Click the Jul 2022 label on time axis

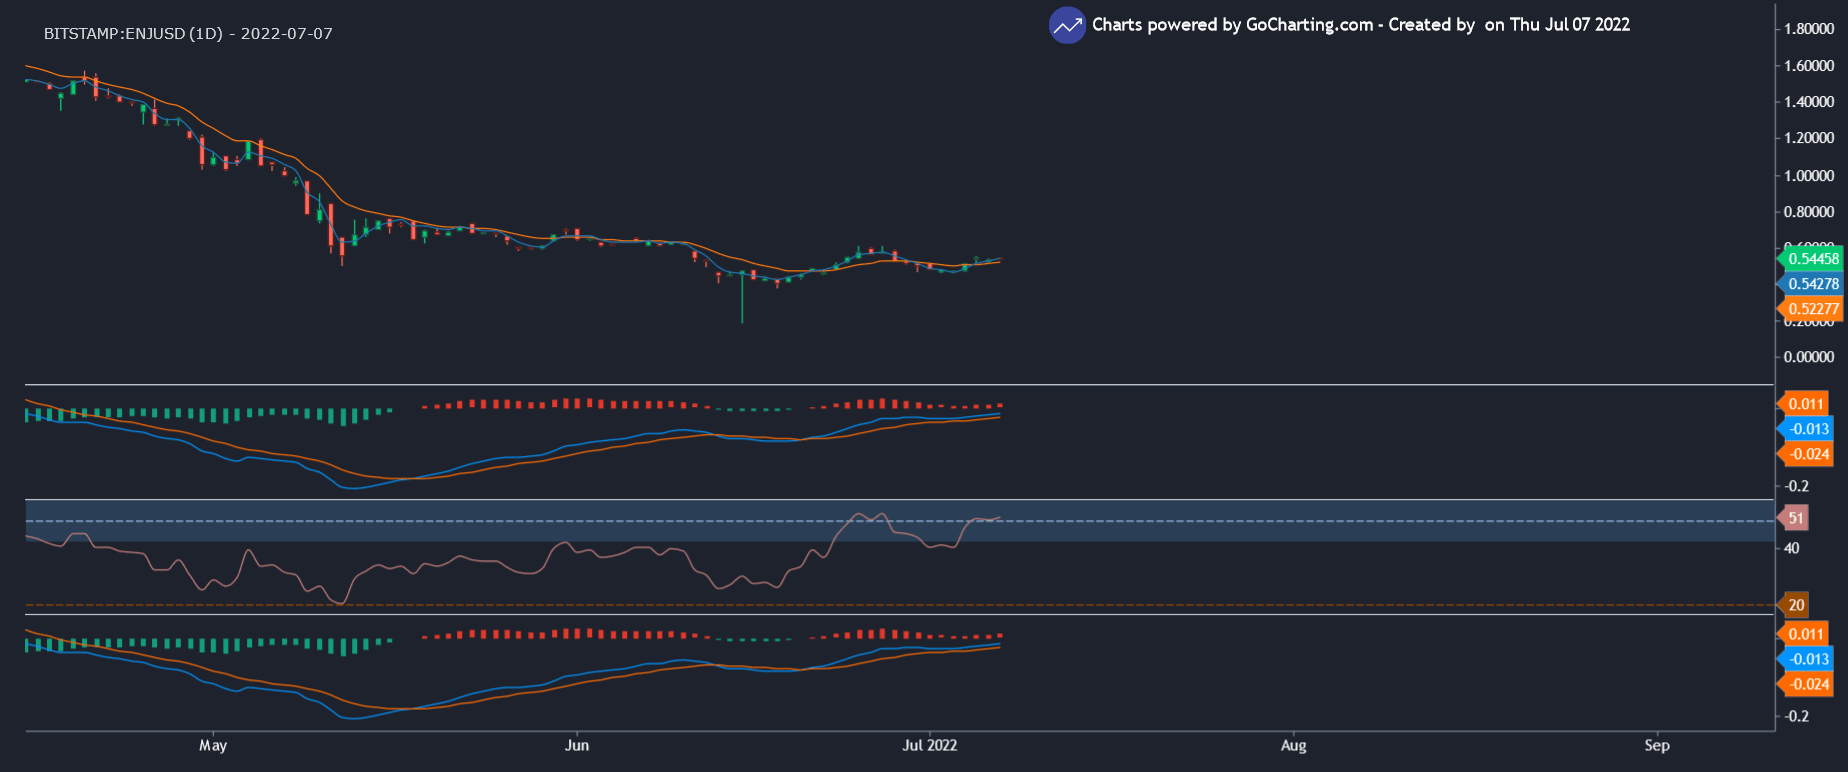929,745
